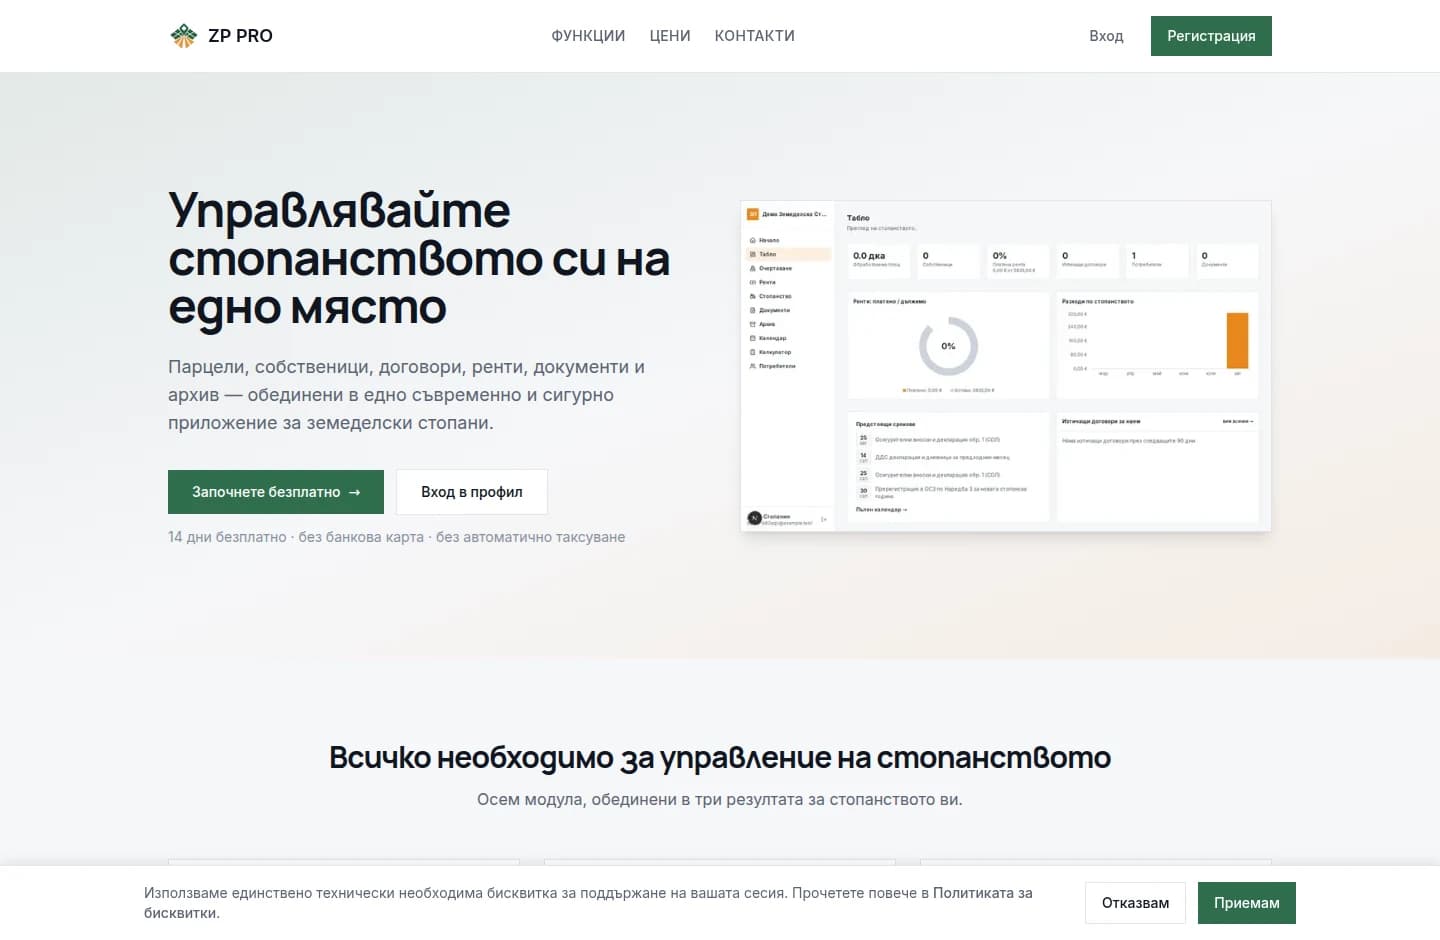1440x940 pixels.
Task: Click the text starting '14 дни безплатно'
Action: [x=396, y=537]
